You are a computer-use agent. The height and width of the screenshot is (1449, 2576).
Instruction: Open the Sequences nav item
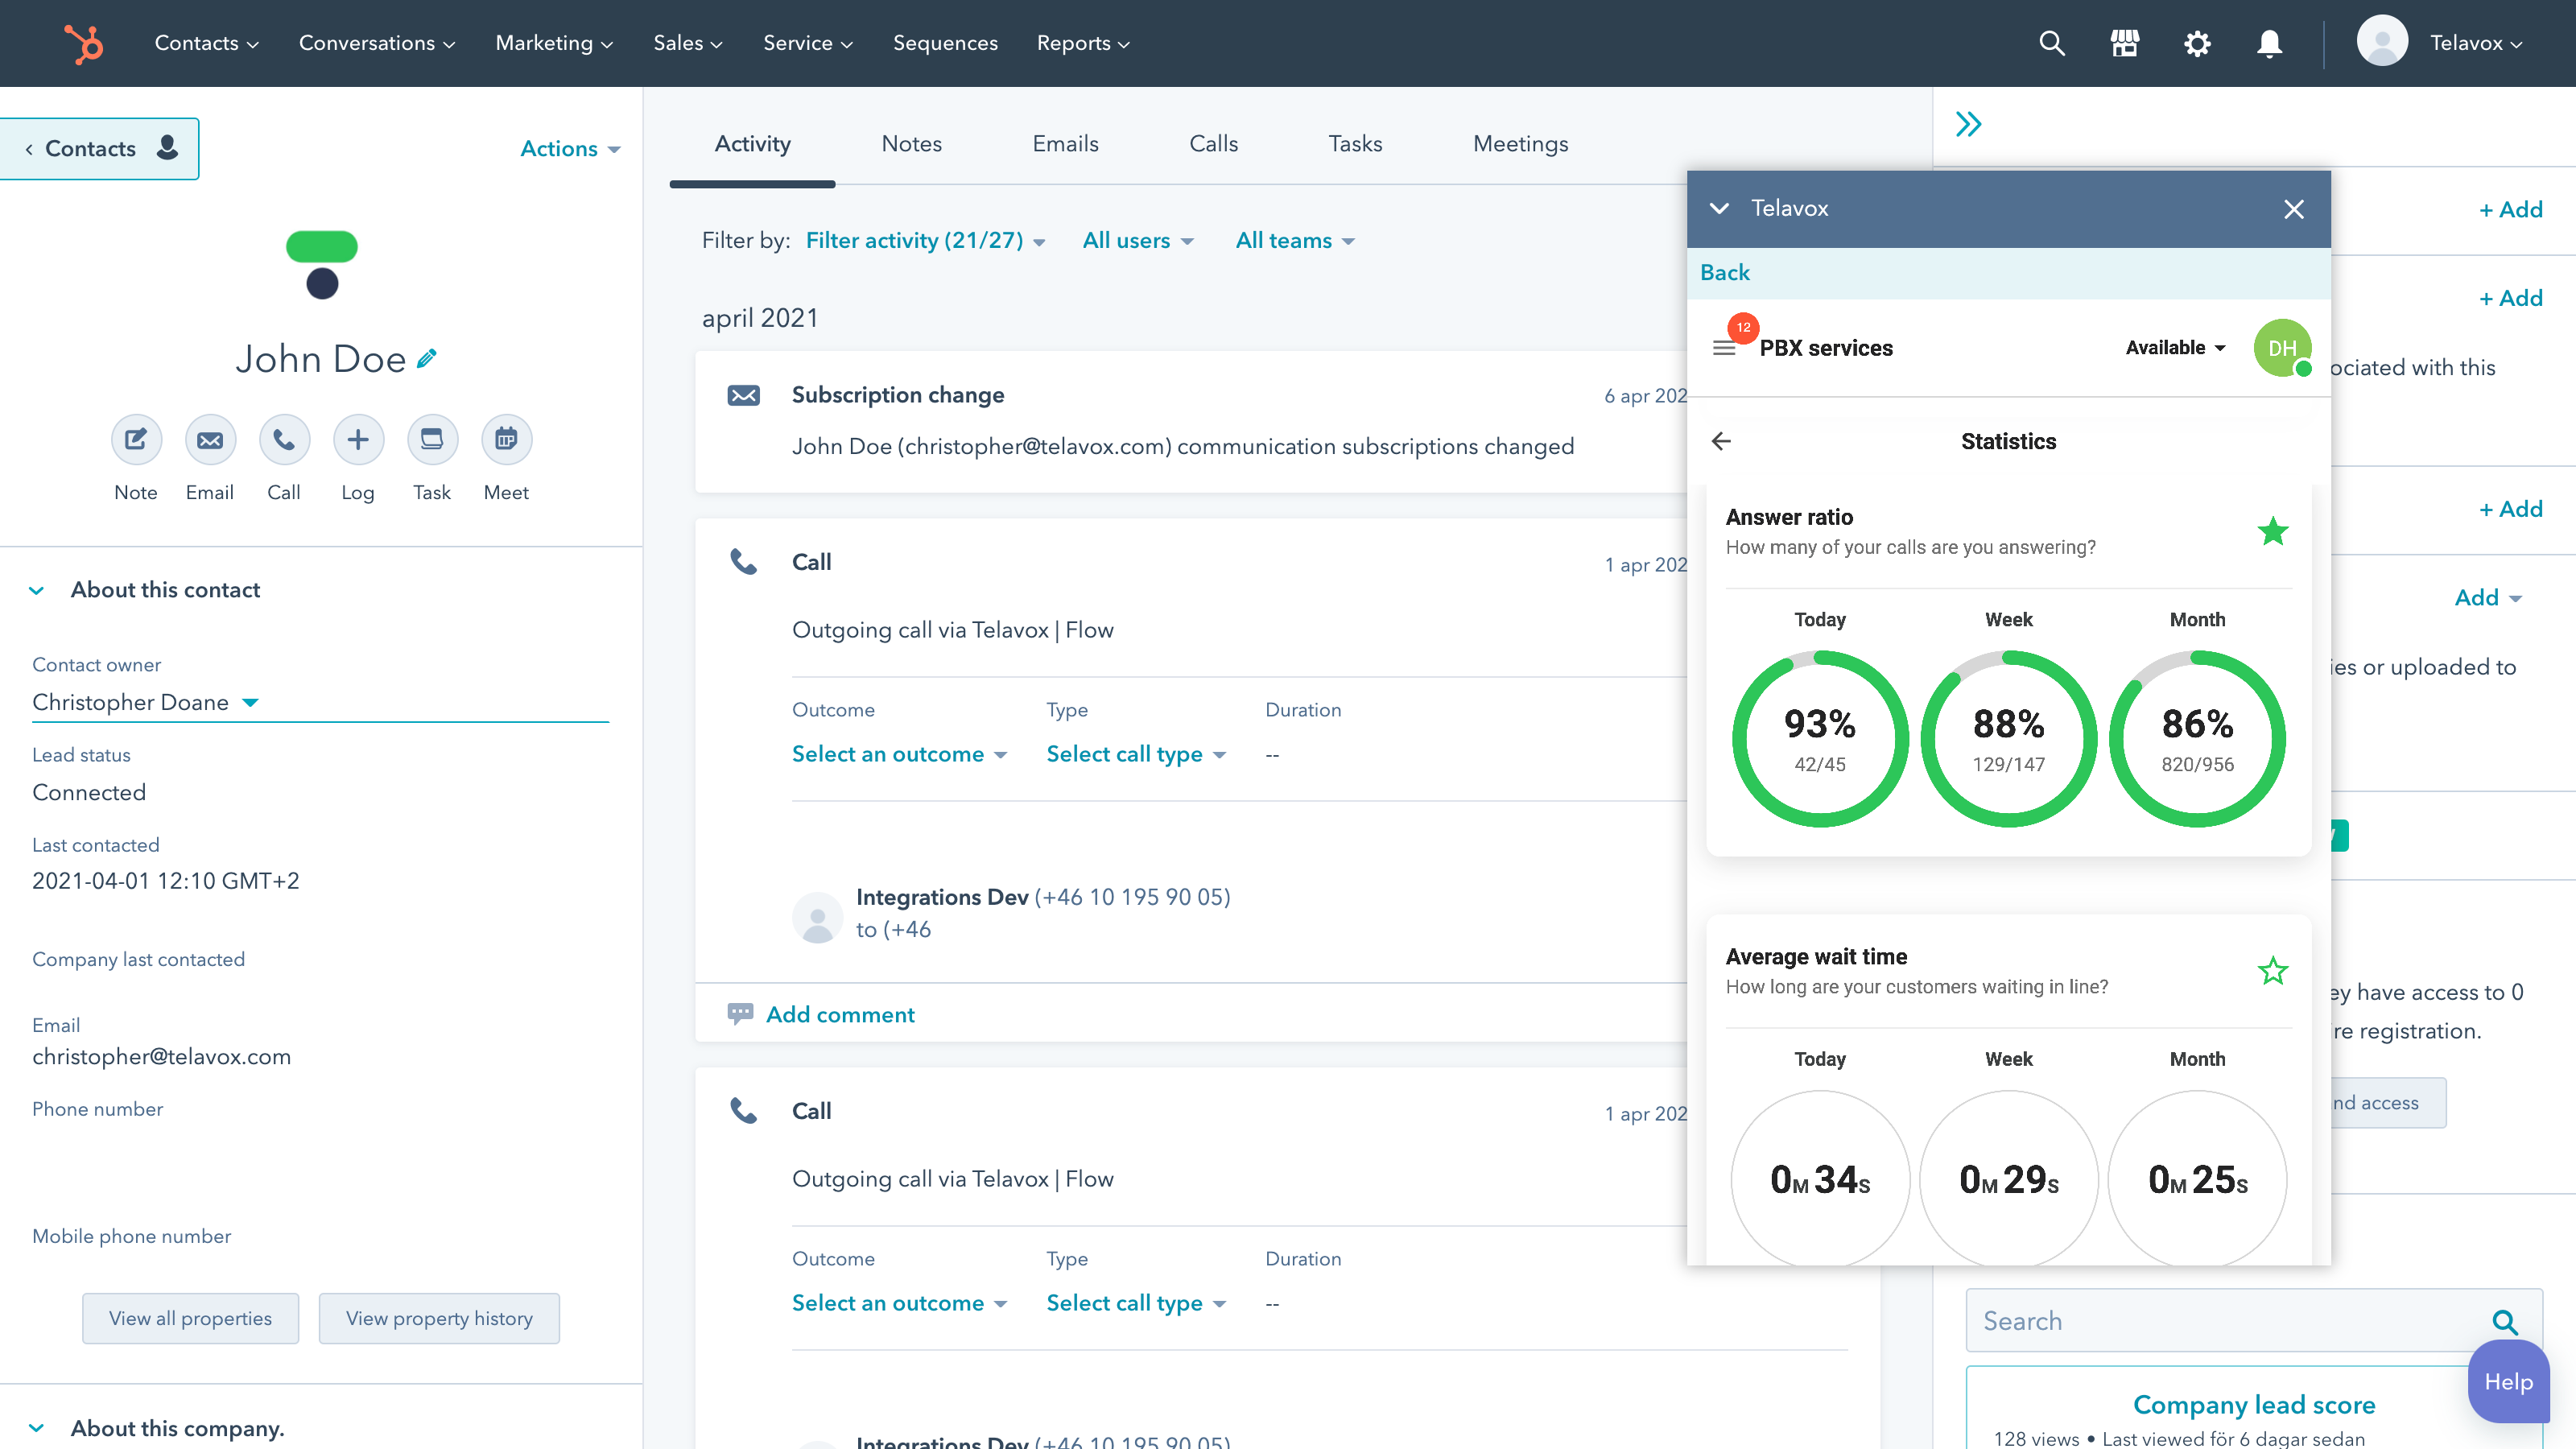coord(945,43)
